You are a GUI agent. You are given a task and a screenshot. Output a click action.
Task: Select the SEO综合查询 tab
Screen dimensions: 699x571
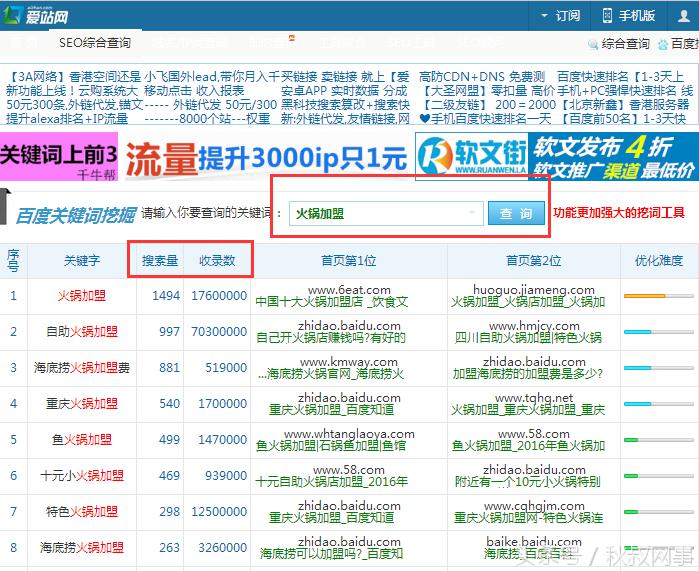(95, 43)
